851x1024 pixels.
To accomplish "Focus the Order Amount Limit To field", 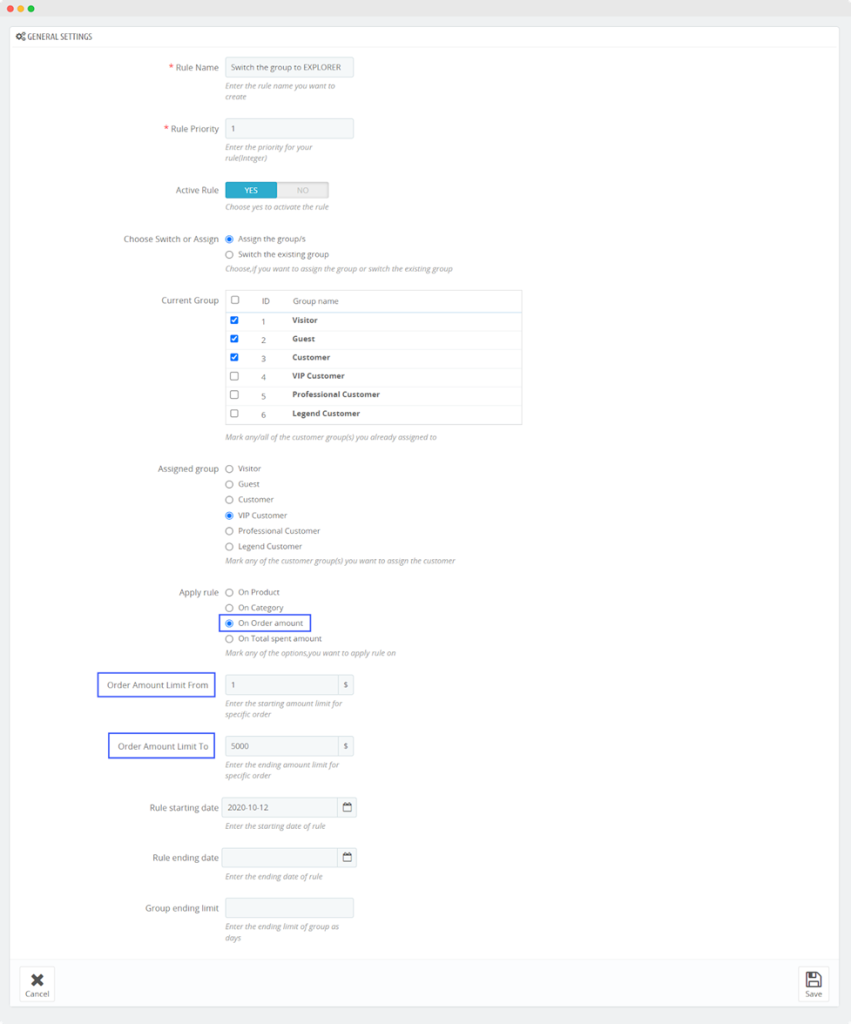I will pyautogui.click(x=281, y=746).
